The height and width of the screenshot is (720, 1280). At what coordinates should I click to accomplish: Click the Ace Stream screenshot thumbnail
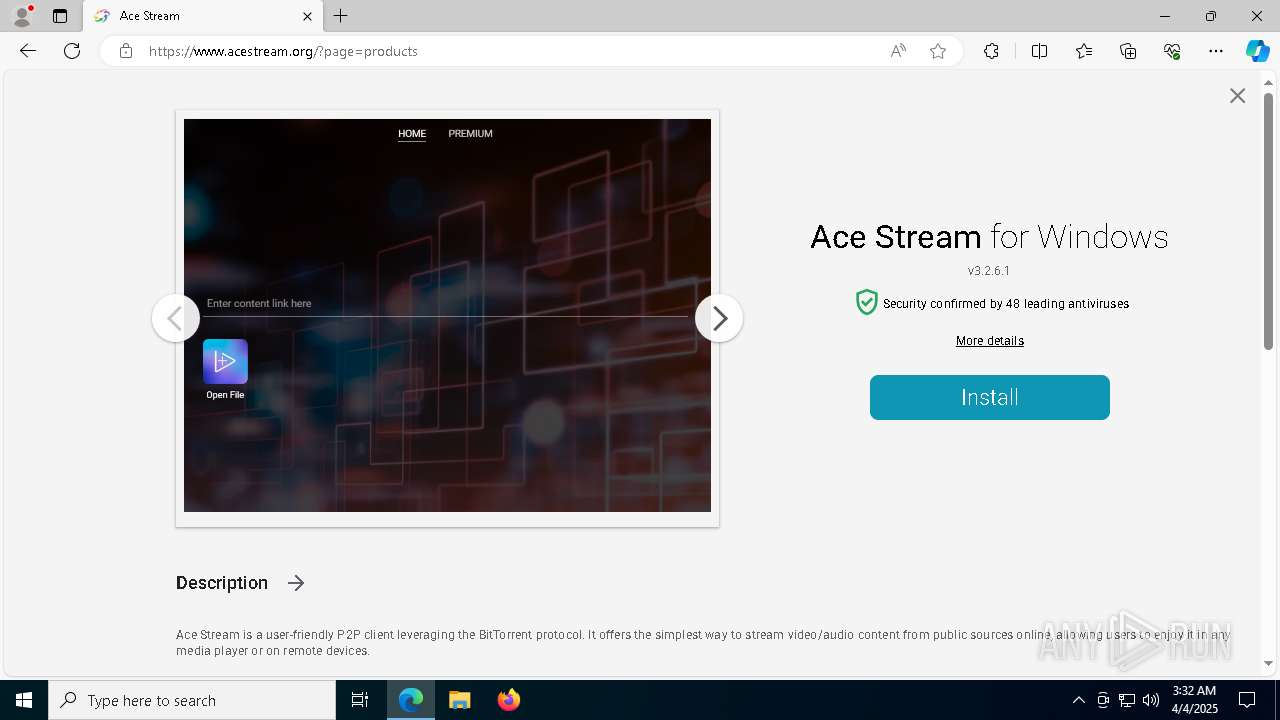tap(447, 315)
